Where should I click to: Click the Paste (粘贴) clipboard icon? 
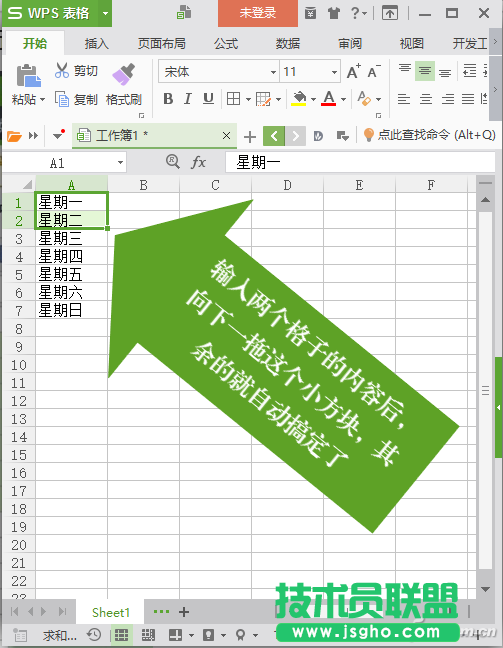click(29, 76)
